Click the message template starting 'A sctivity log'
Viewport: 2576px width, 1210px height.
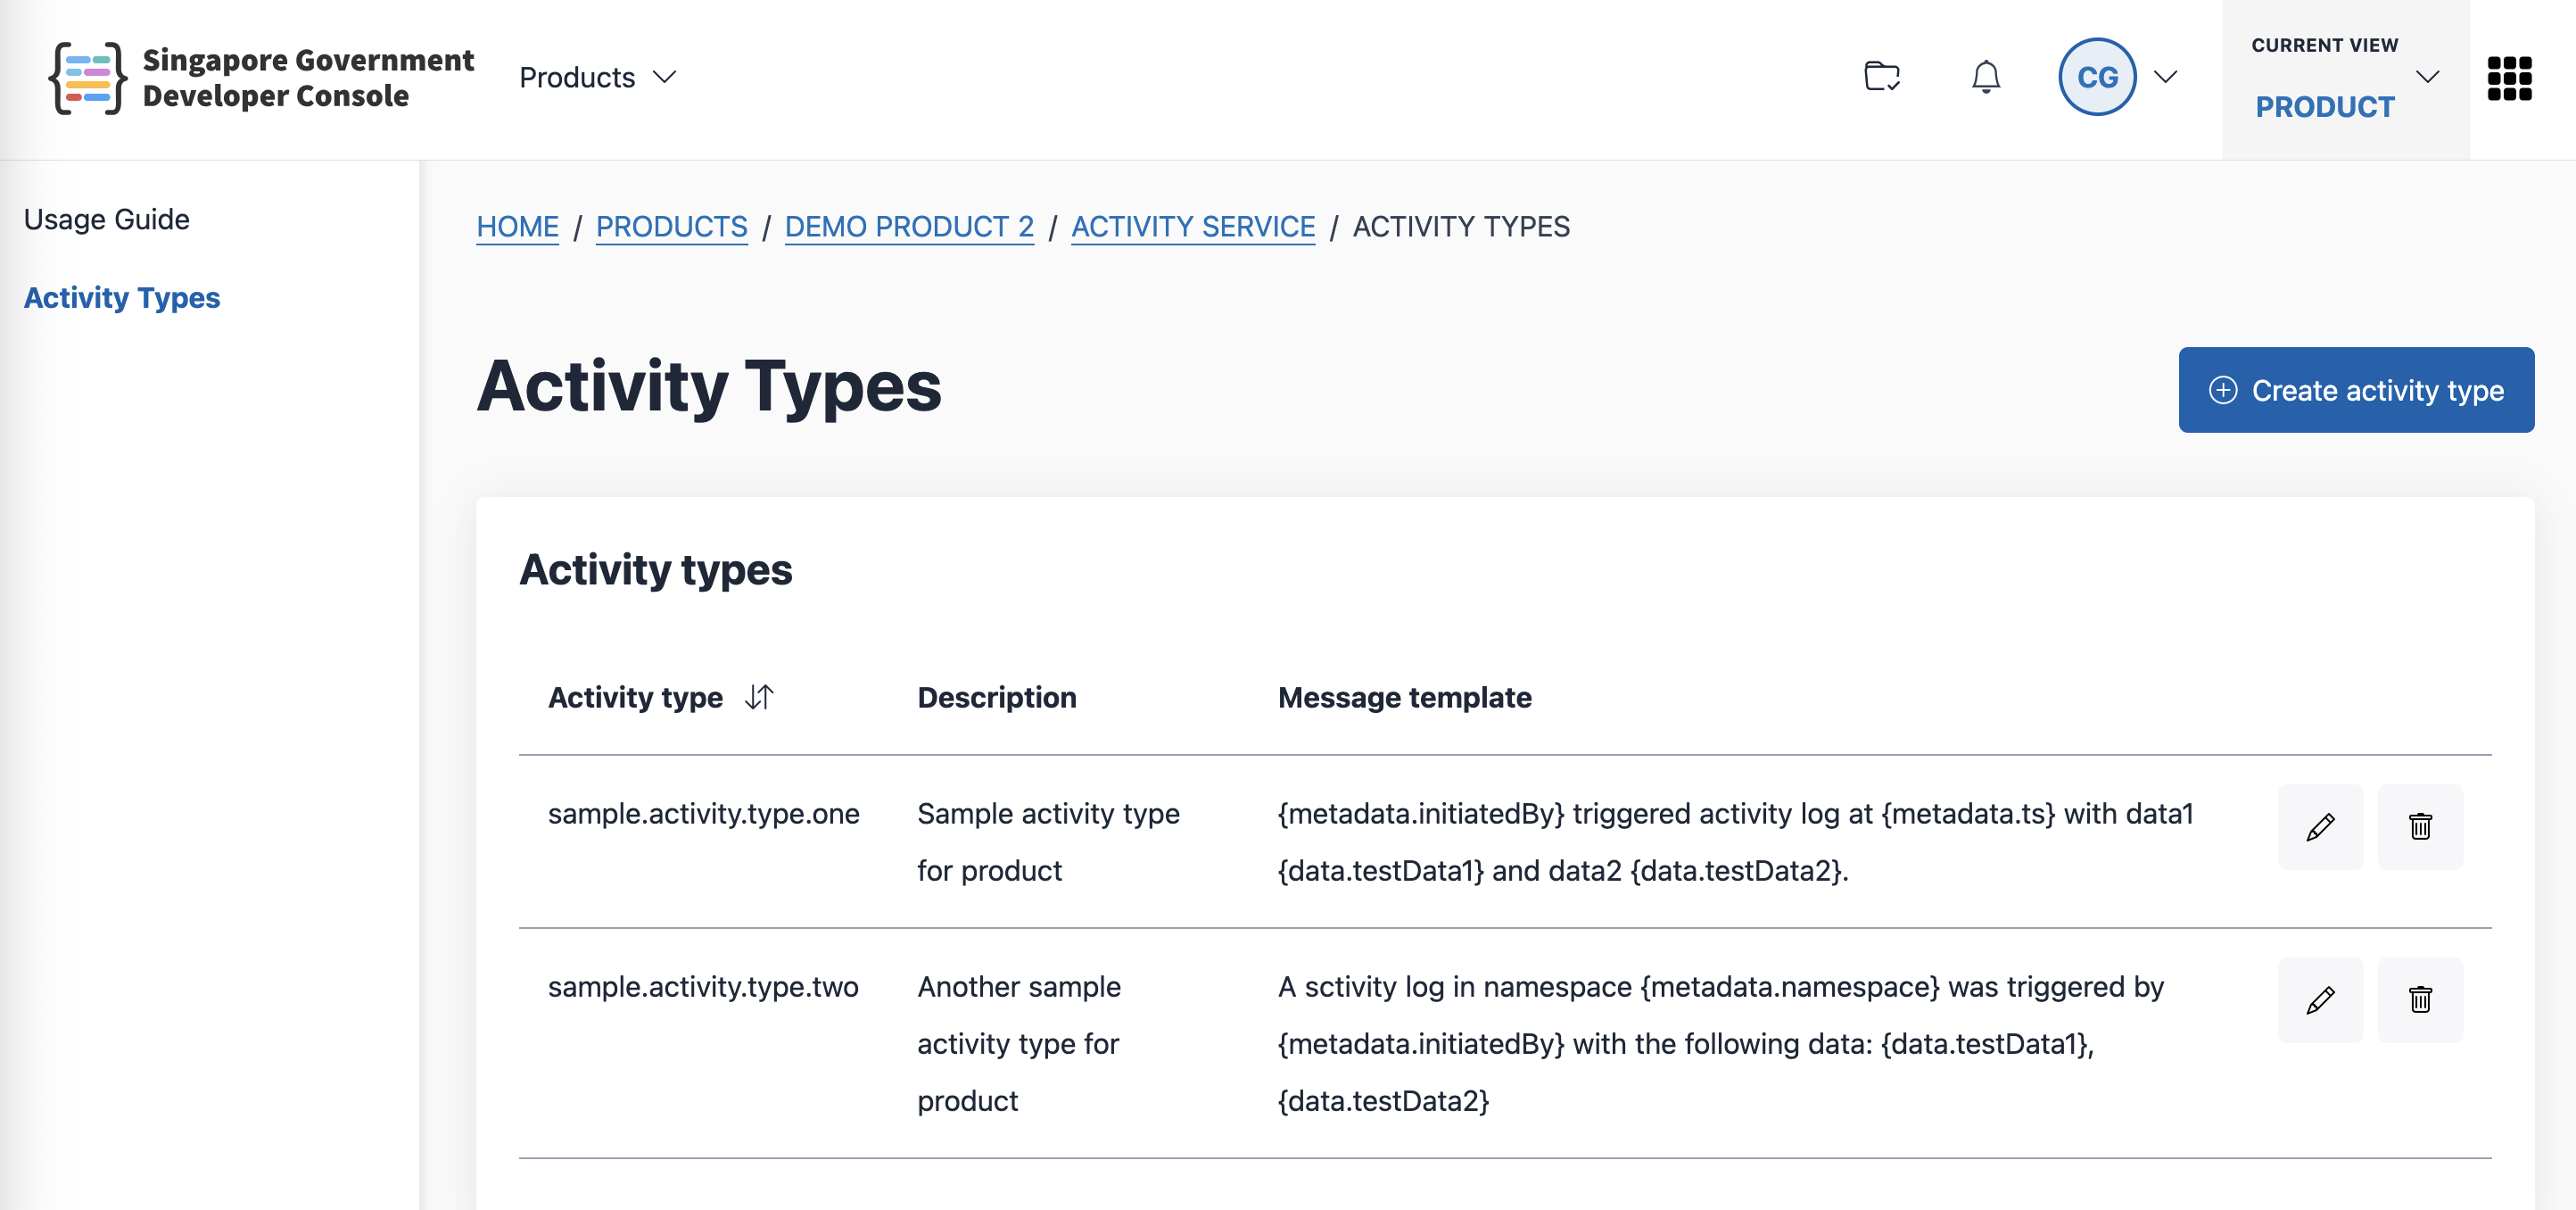[x=1721, y=1044]
